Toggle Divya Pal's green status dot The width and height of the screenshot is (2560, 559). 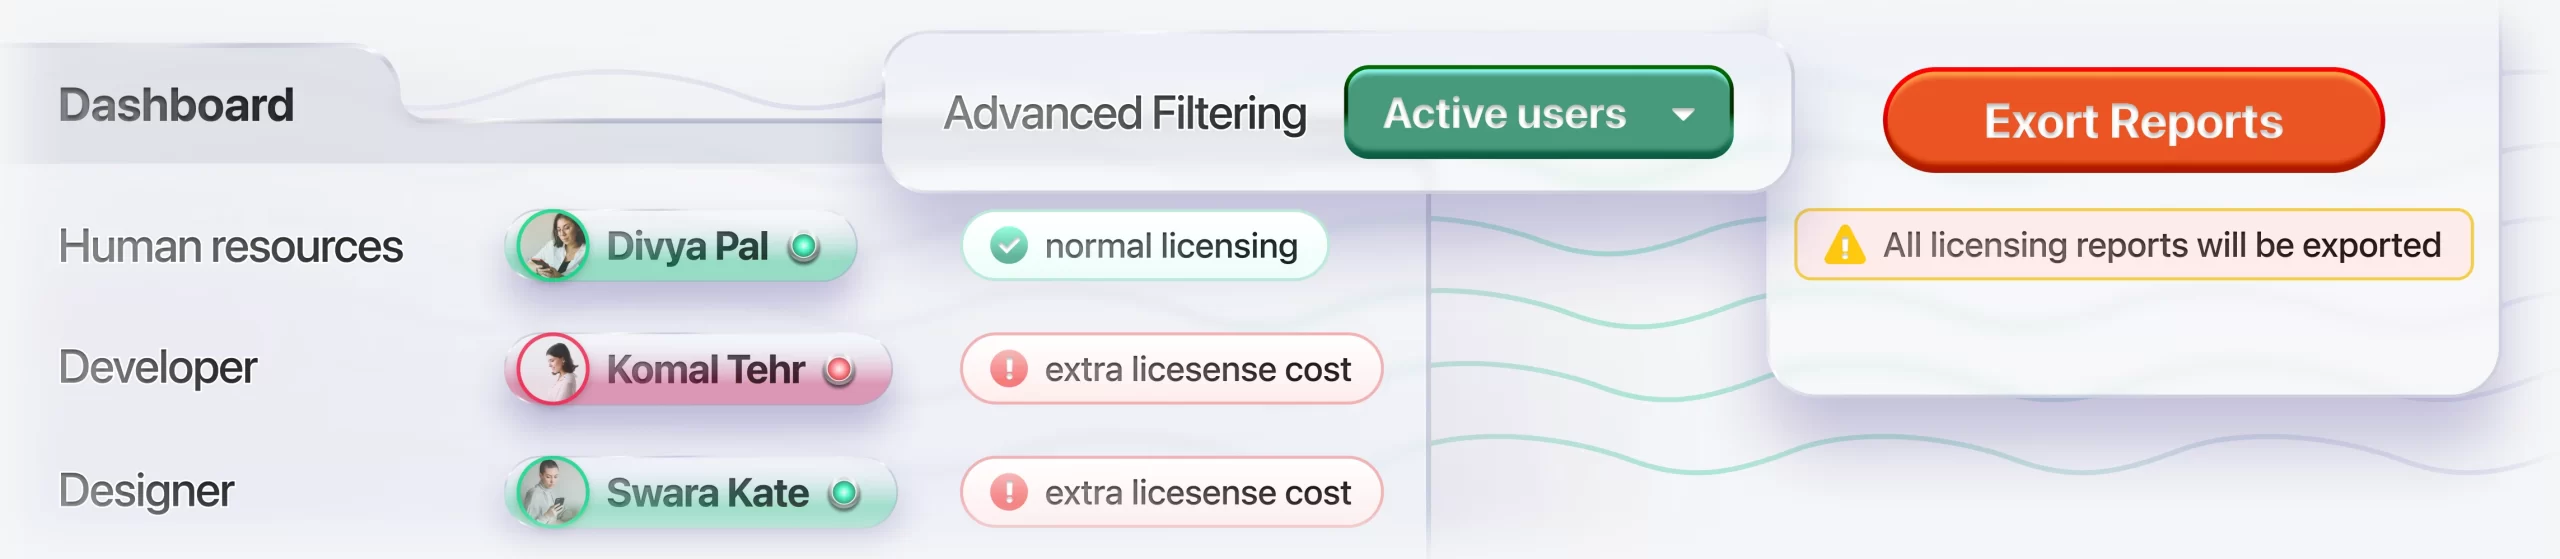(x=804, y=246)
